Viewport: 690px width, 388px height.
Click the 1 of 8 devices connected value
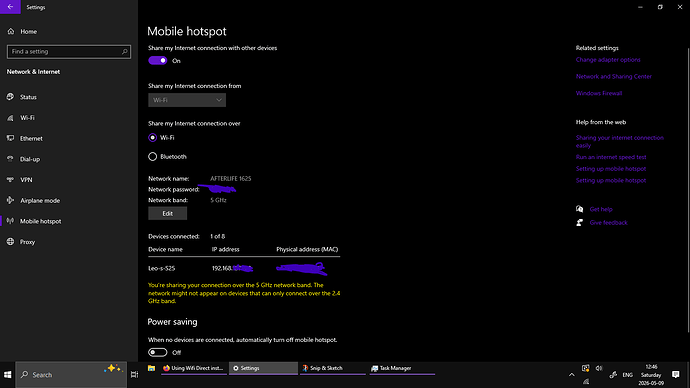point(217,237)
